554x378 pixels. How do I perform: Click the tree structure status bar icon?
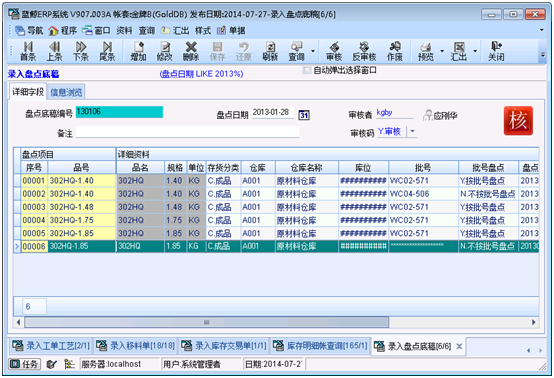[x=69, y=364]
